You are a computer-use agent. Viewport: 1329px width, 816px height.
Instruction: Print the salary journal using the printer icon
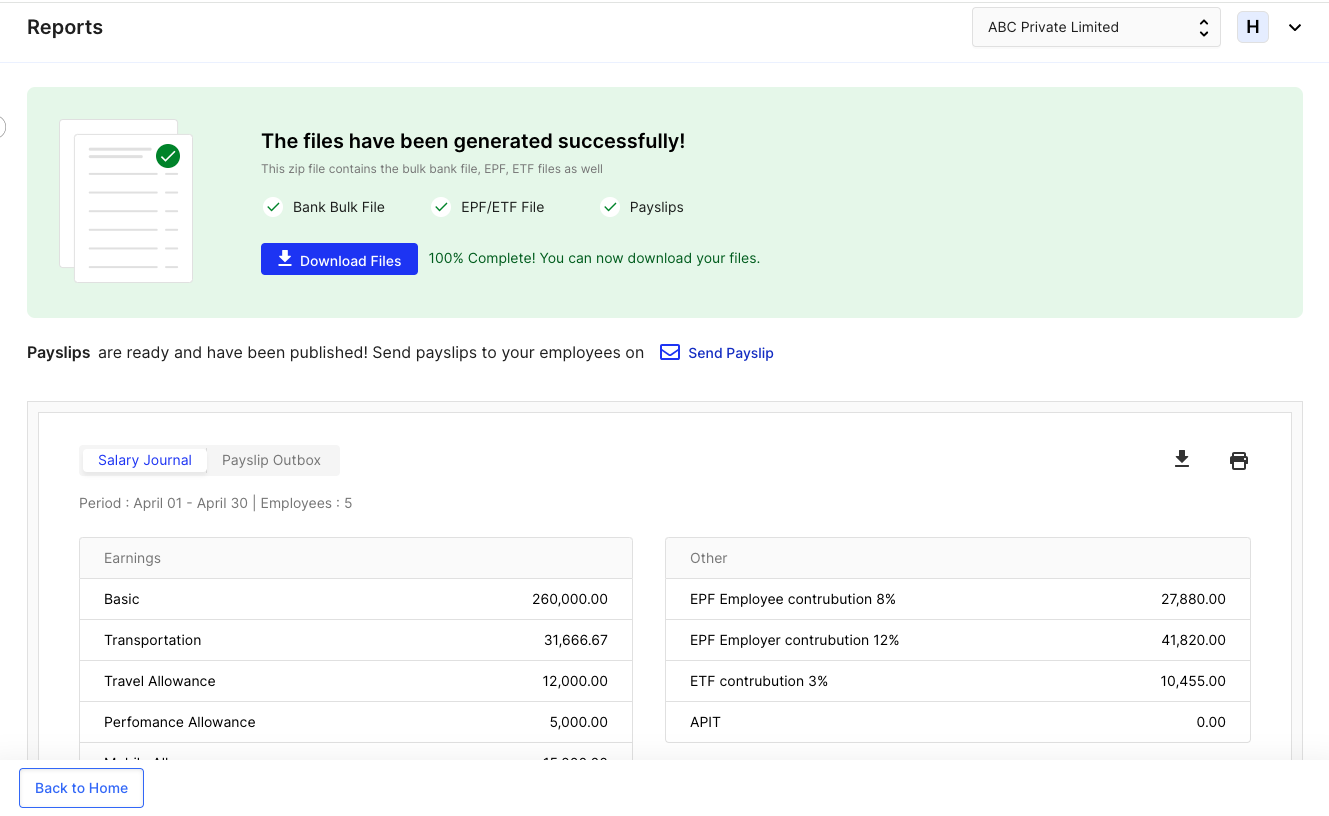point(1239,460)
